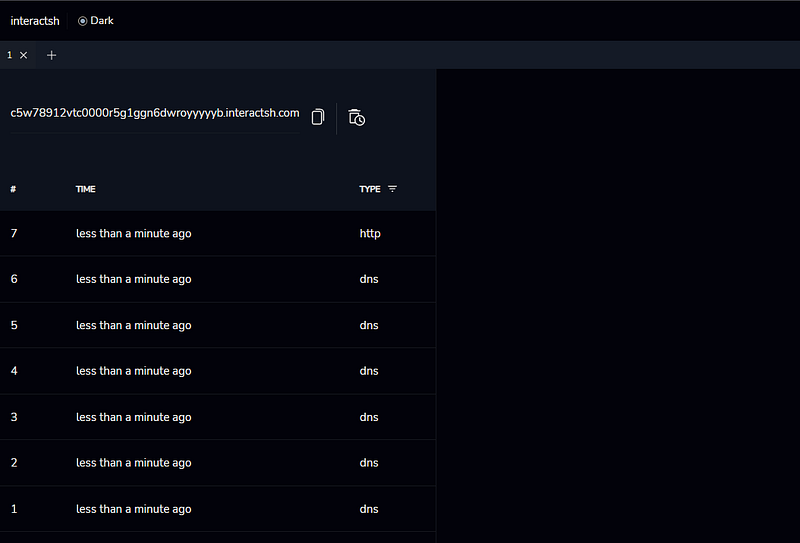Click the TIME column header
The image size is (800, 543).
tap(86, 189)
